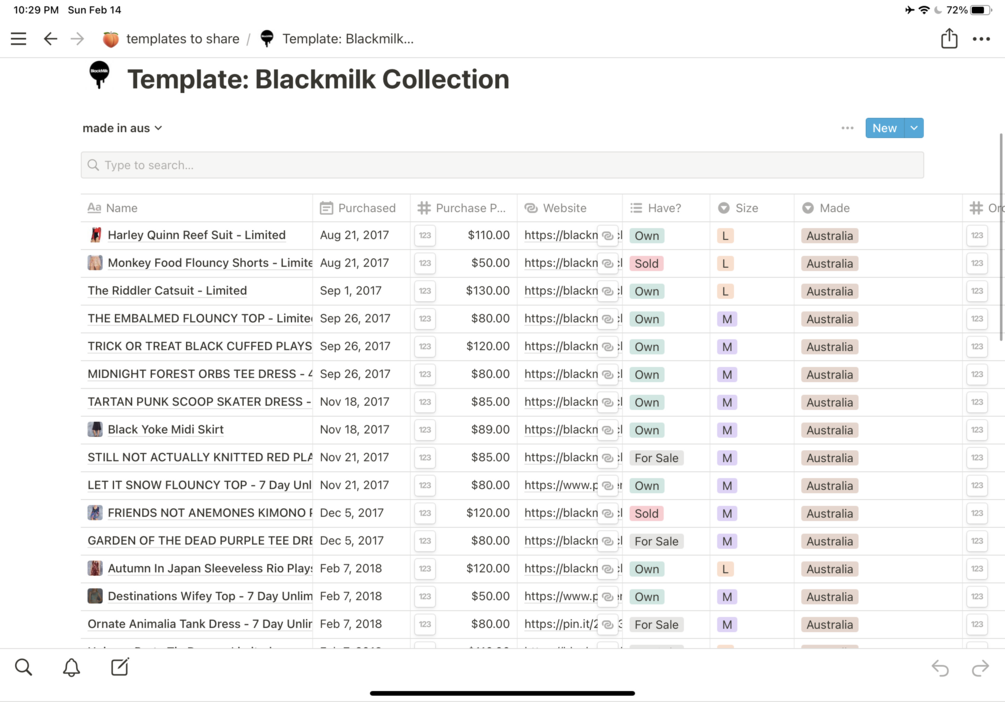This screenshot has width=1005, height=702.
Task: Tap the vertical scrollbar on right edge
Action: coord(1001,237)
